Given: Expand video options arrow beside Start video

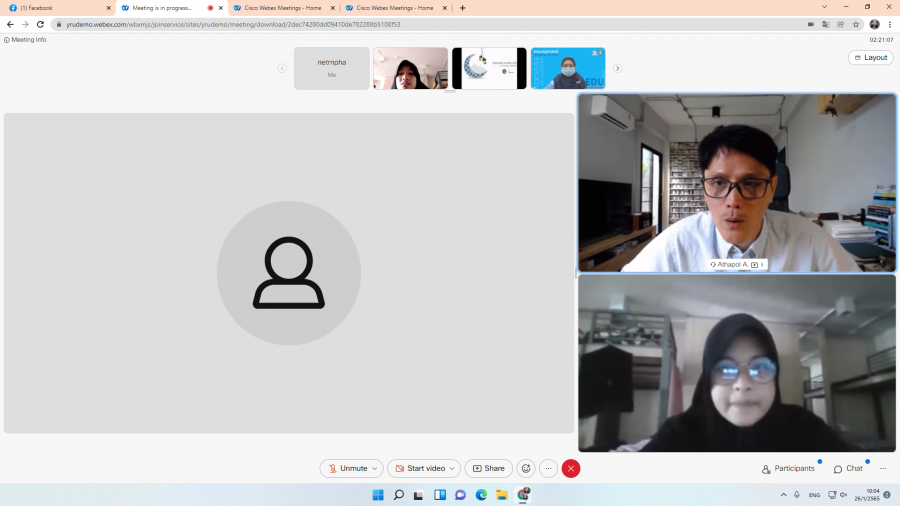Looking at the screenshot, I should pyautogui.click(x=453, y=468).
